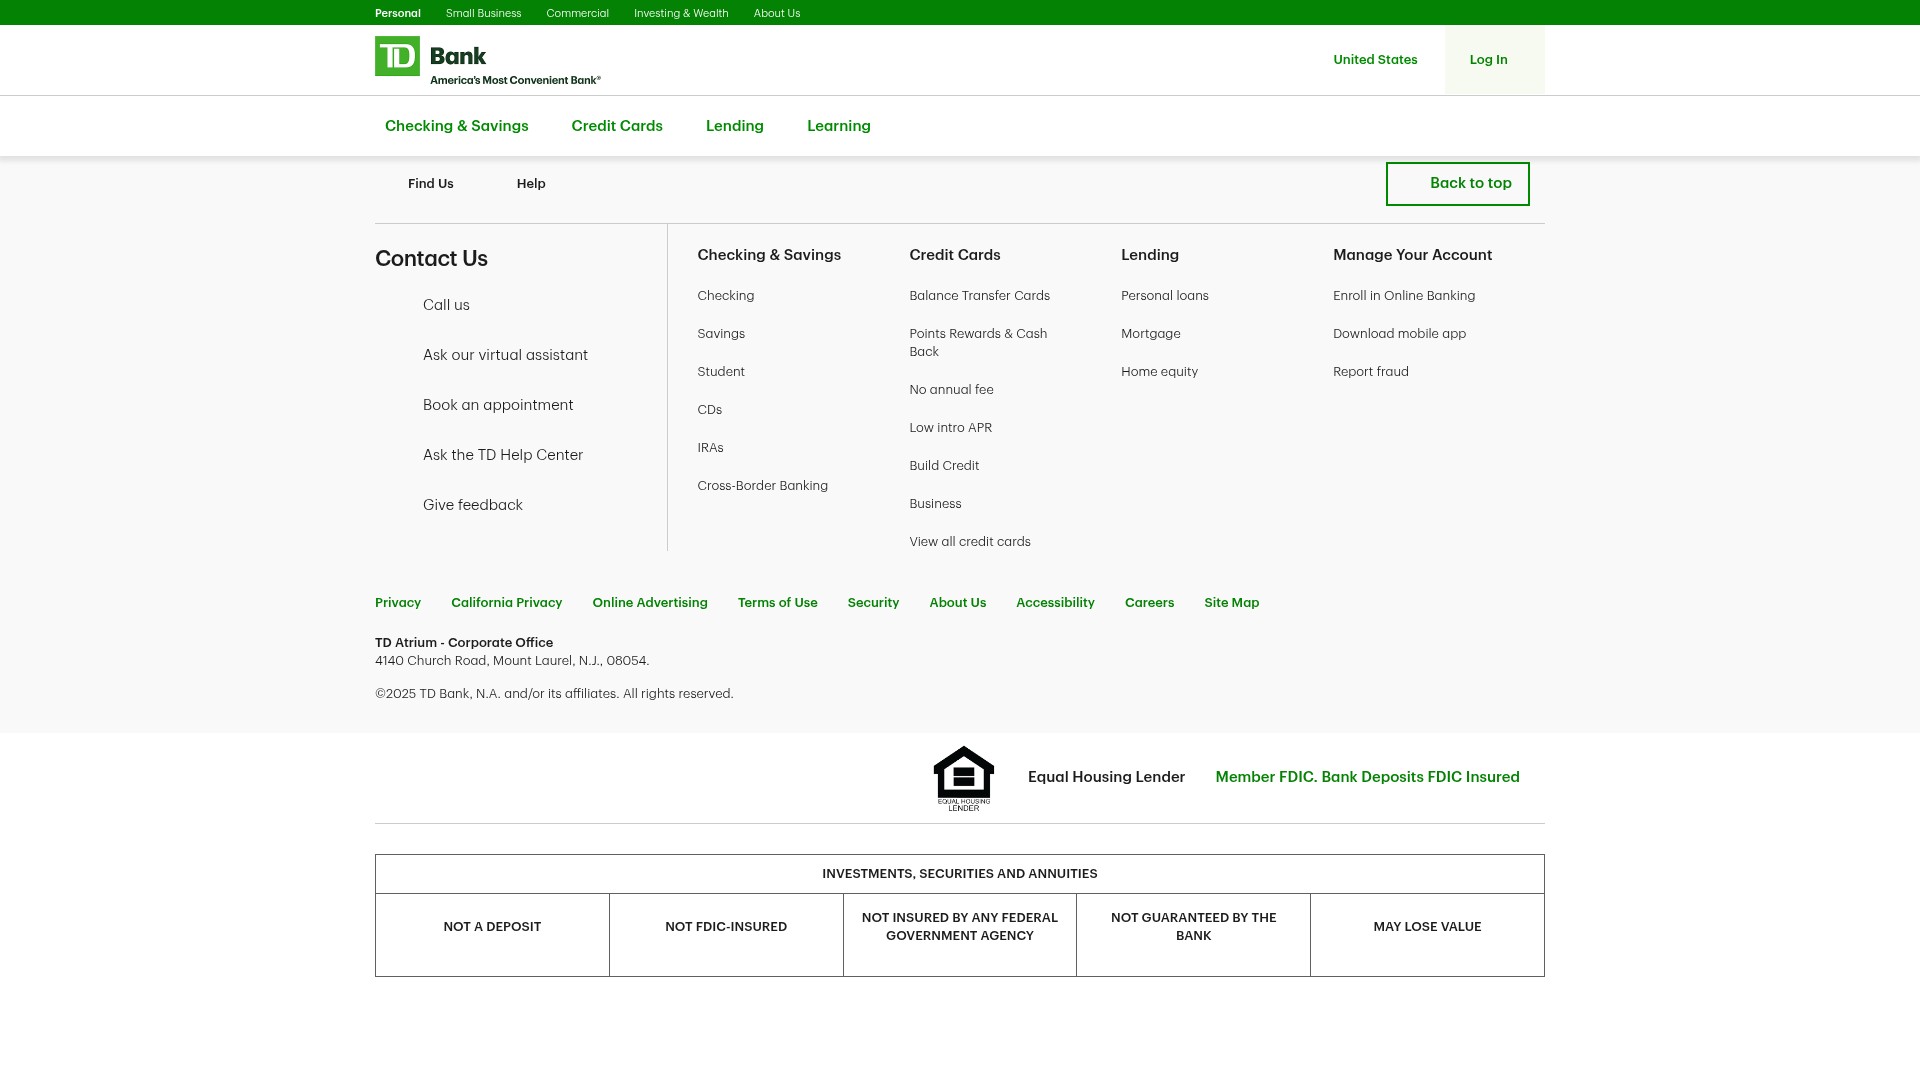Open About Us in the footer links
Viewport: 1920px width, 1080px height.
[x=958, y=603]
